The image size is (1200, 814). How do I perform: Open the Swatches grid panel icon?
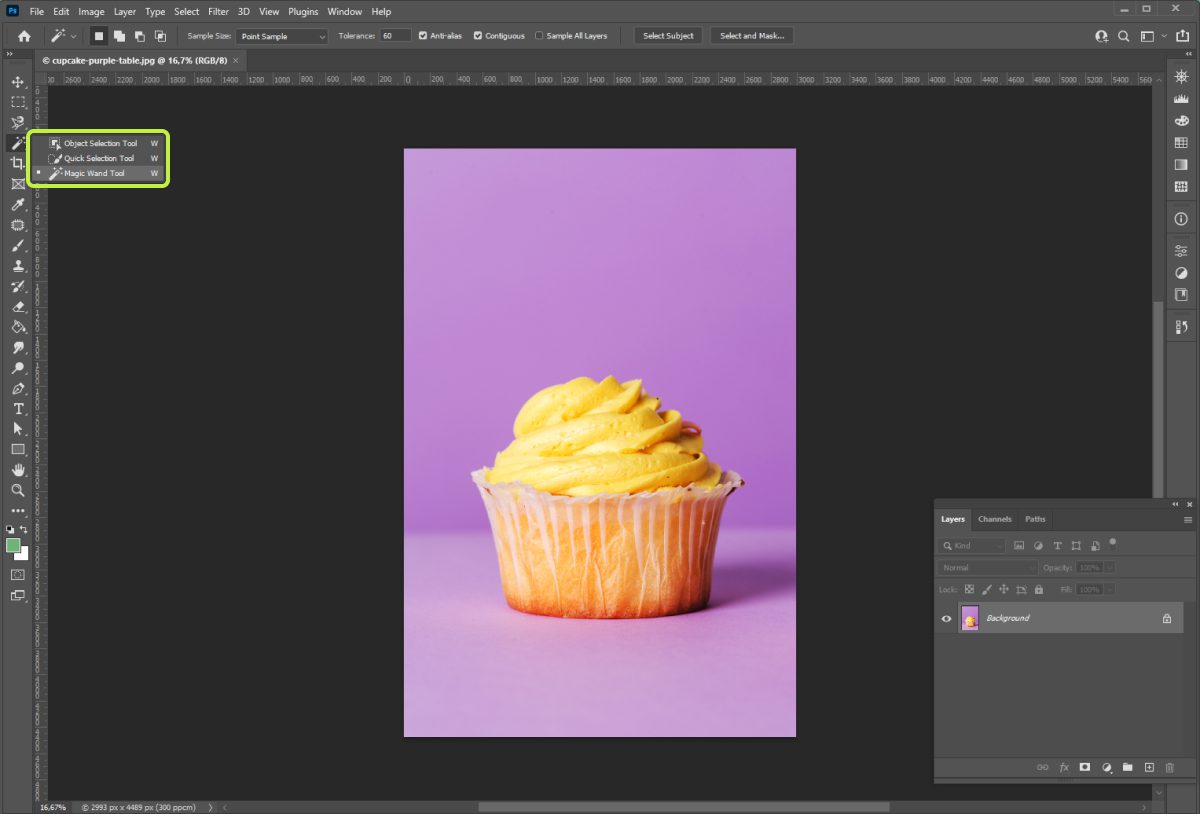[1181, 143]
